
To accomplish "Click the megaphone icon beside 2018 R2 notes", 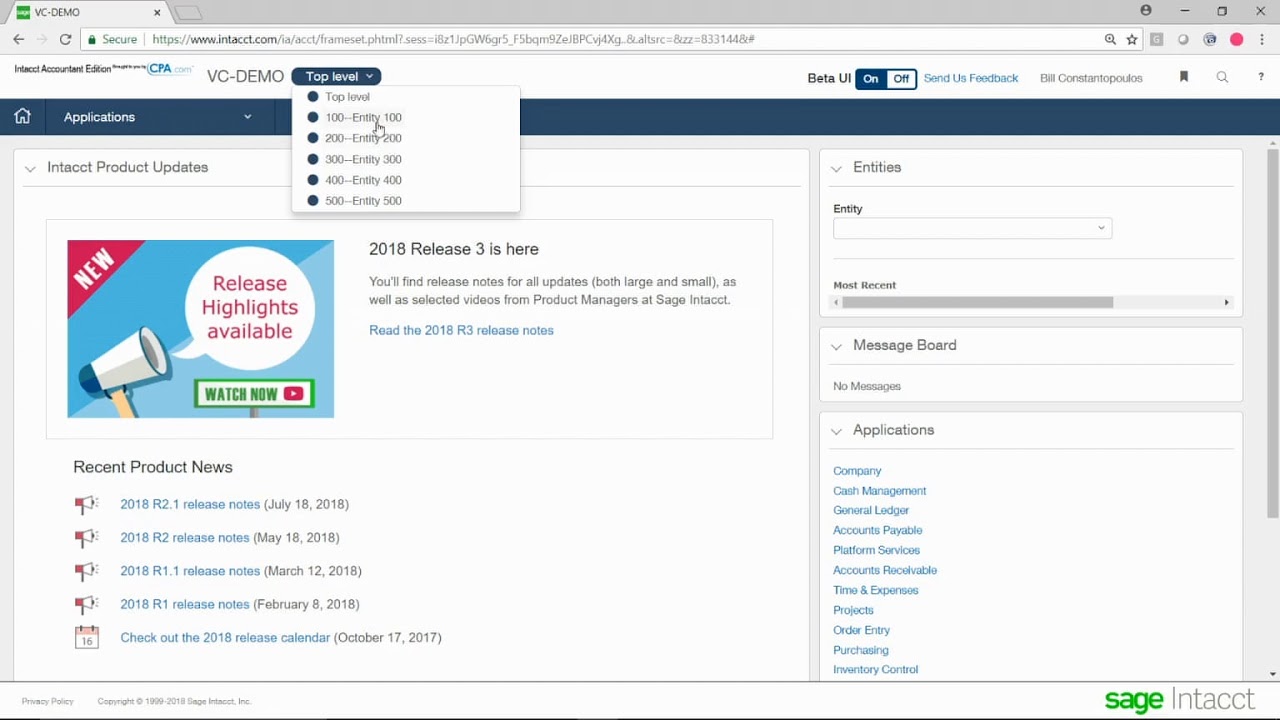I will click(87, 538).
